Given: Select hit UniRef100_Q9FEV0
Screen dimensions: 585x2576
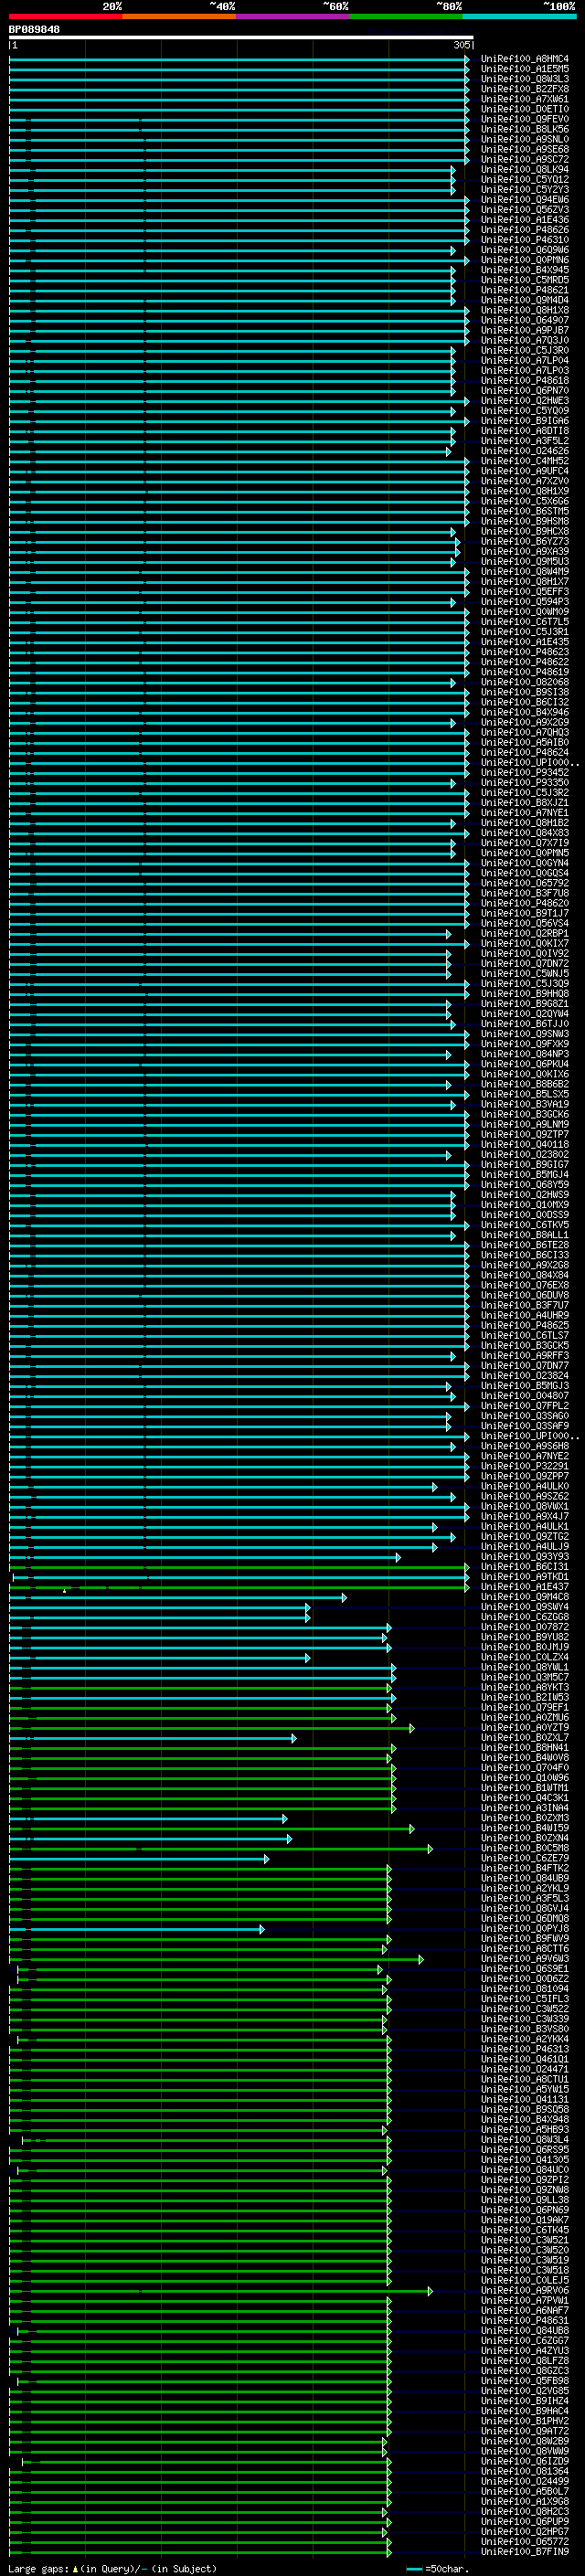Looking at the screenshot, I should coord(524,119).
